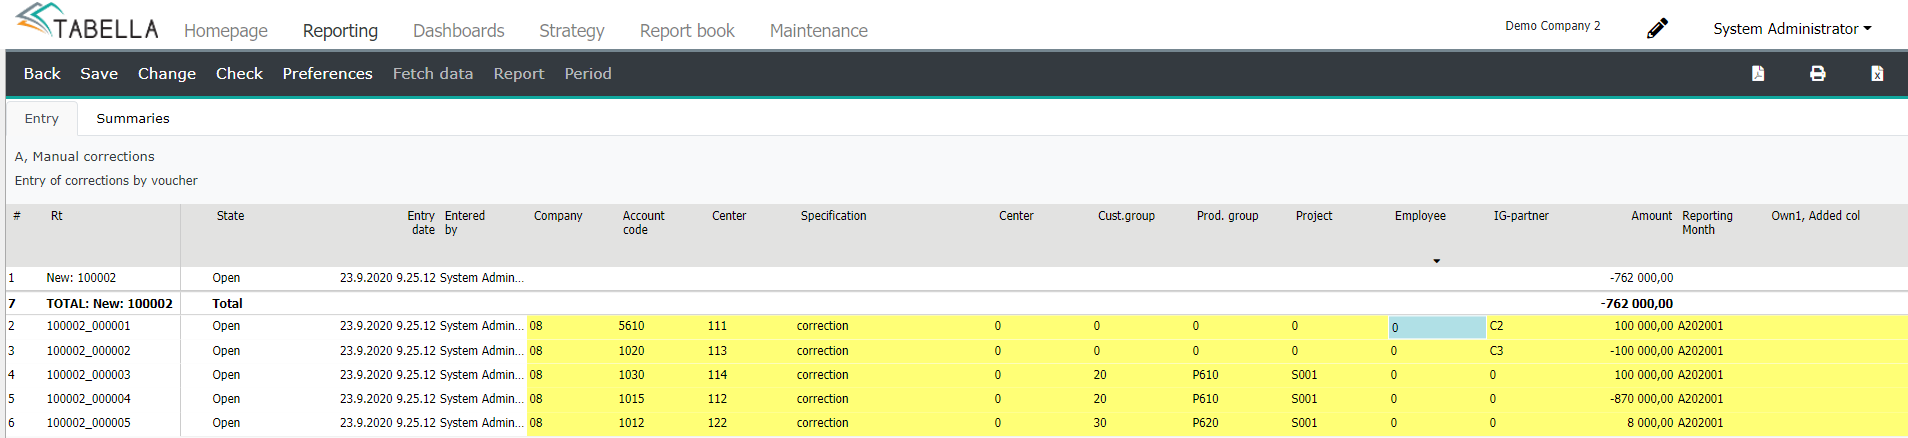Click the Demo Company 2 label
Screen dimensions: 1908x438
tap(1552, 26)
